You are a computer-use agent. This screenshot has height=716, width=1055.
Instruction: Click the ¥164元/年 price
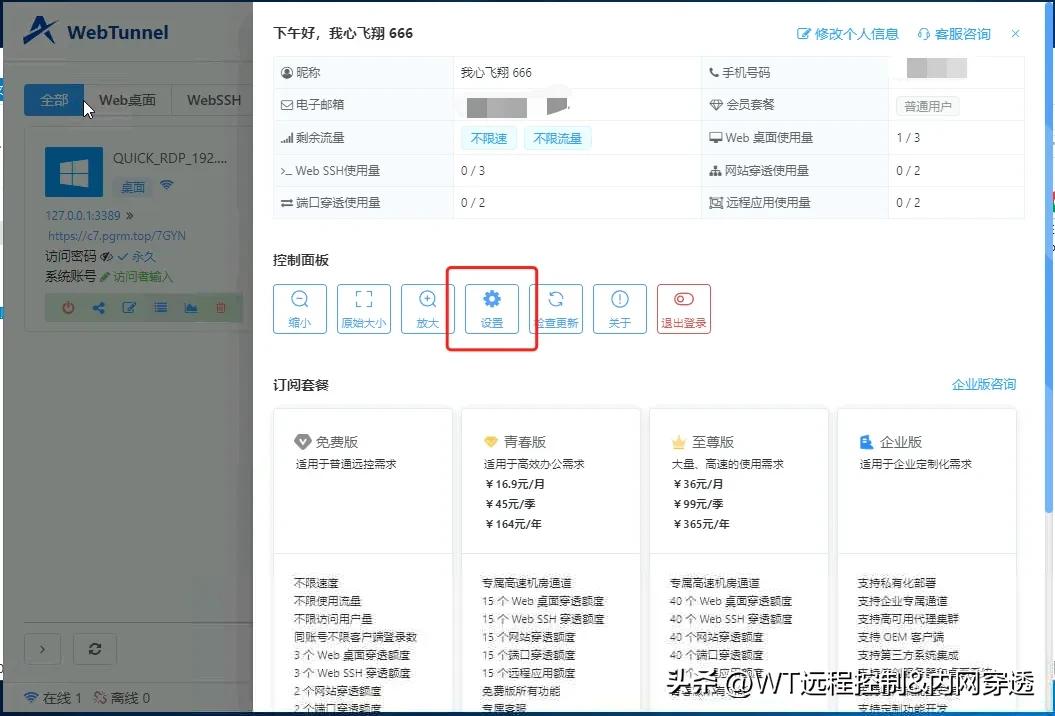tap(513, 524)
